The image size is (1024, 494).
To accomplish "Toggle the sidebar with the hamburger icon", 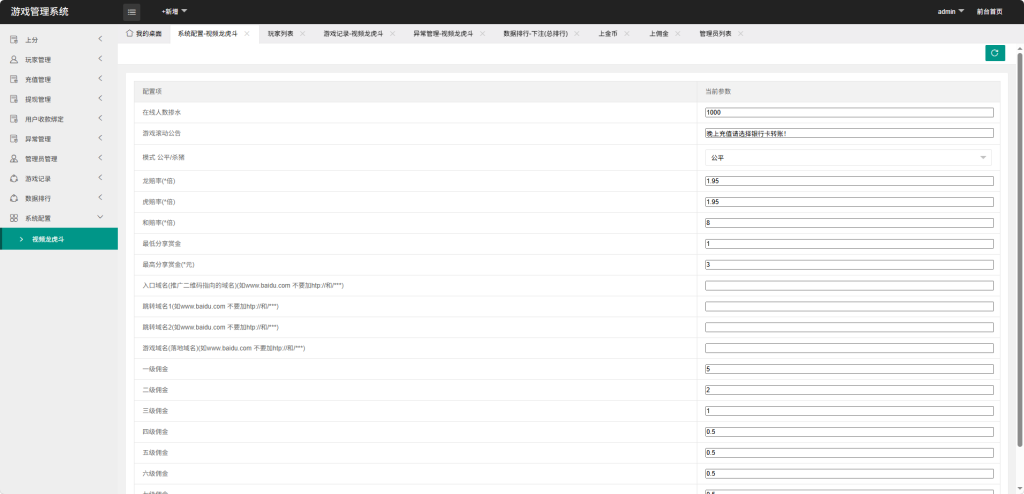I will coord(131,12).
